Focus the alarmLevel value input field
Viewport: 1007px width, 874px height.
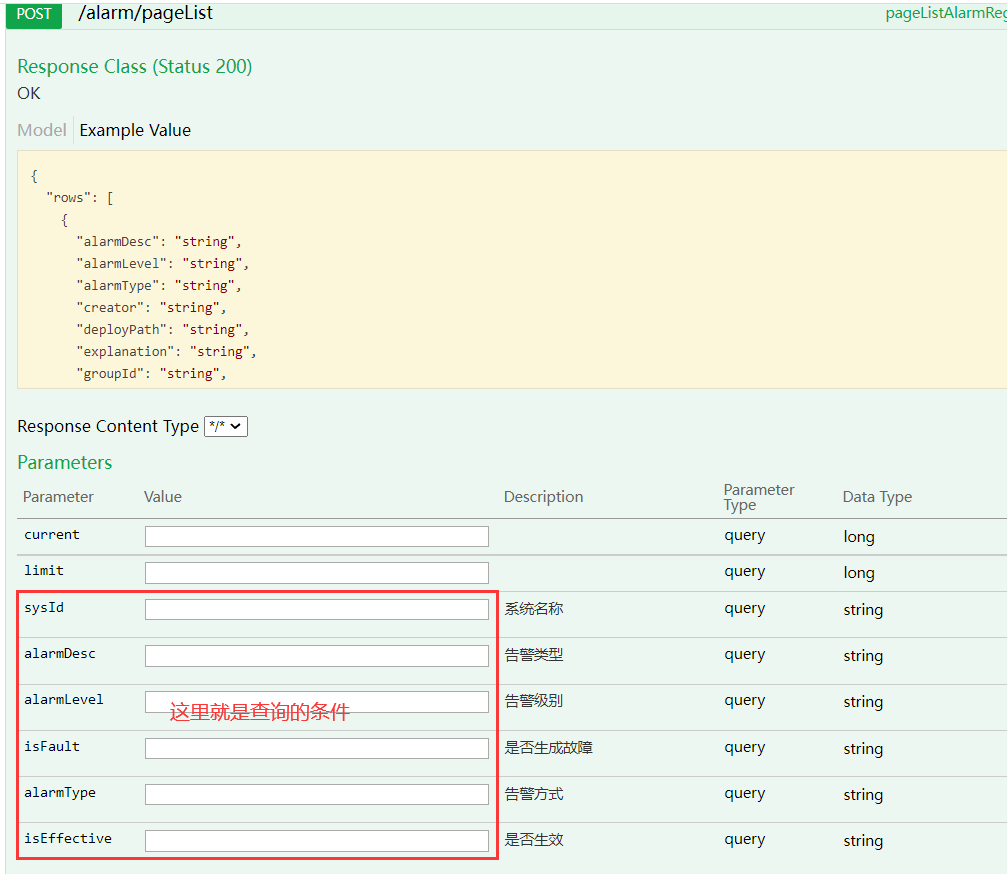coord(317,702)
